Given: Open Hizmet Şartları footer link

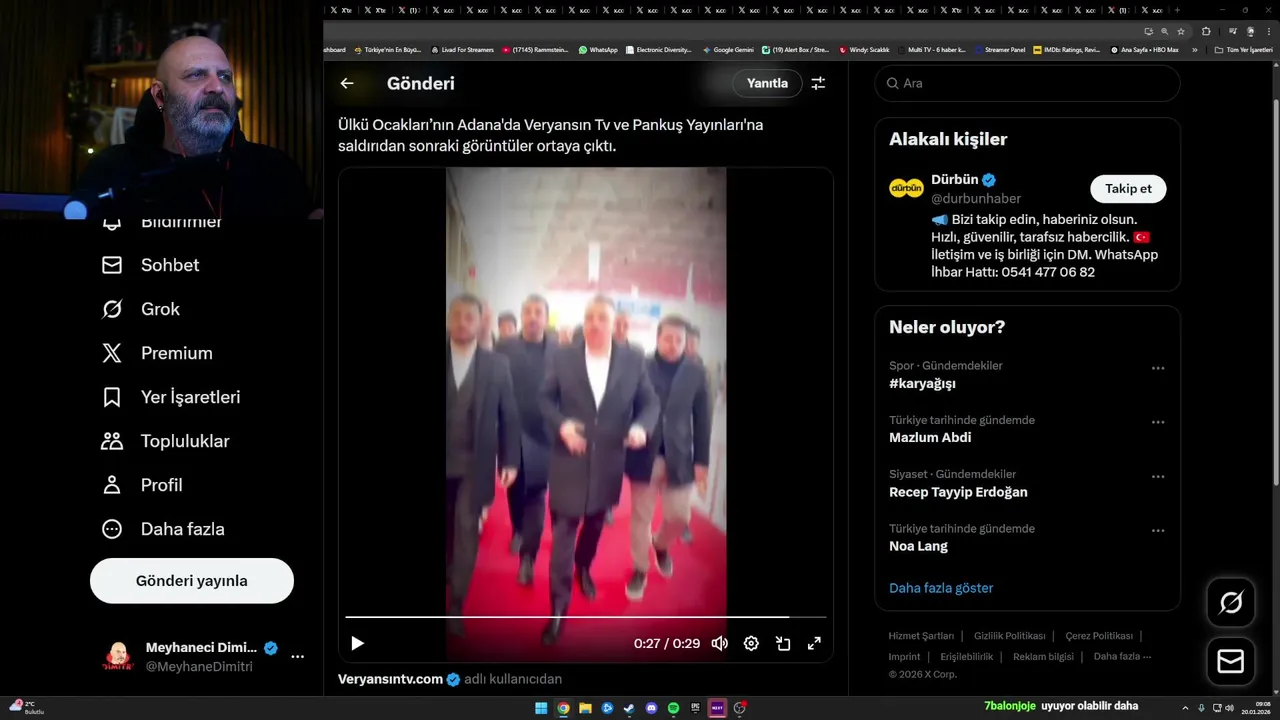Looking at the screenshot, I should pyautogui.click(x=921, y=636).
